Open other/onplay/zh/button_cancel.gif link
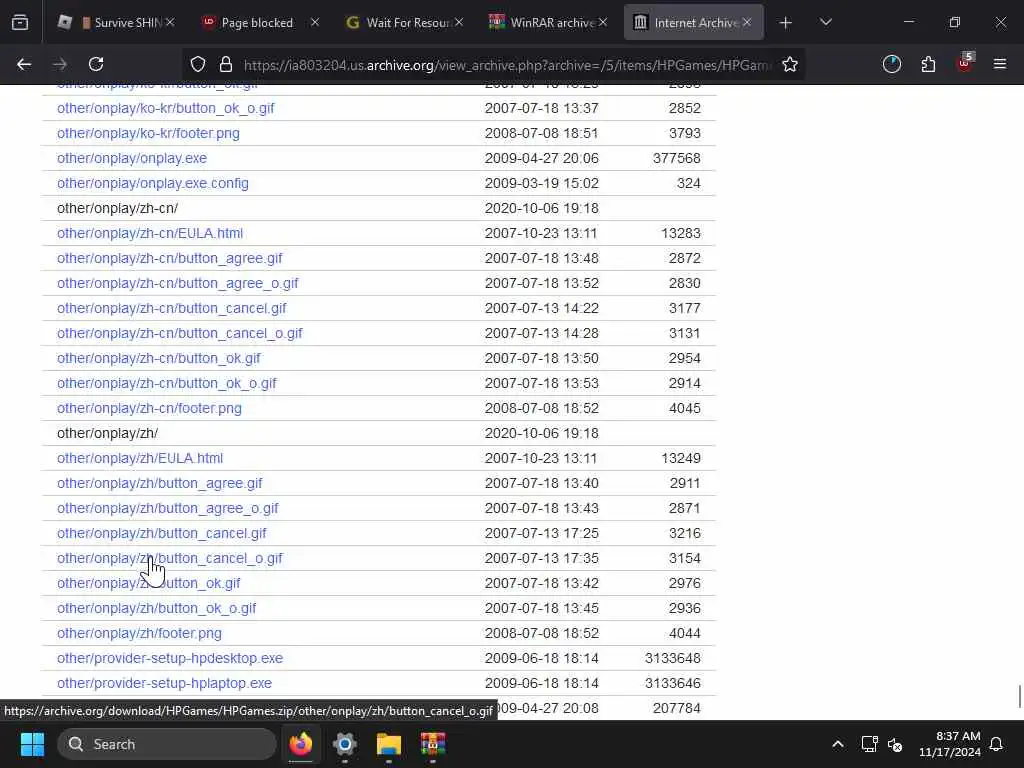 [161, 534]
